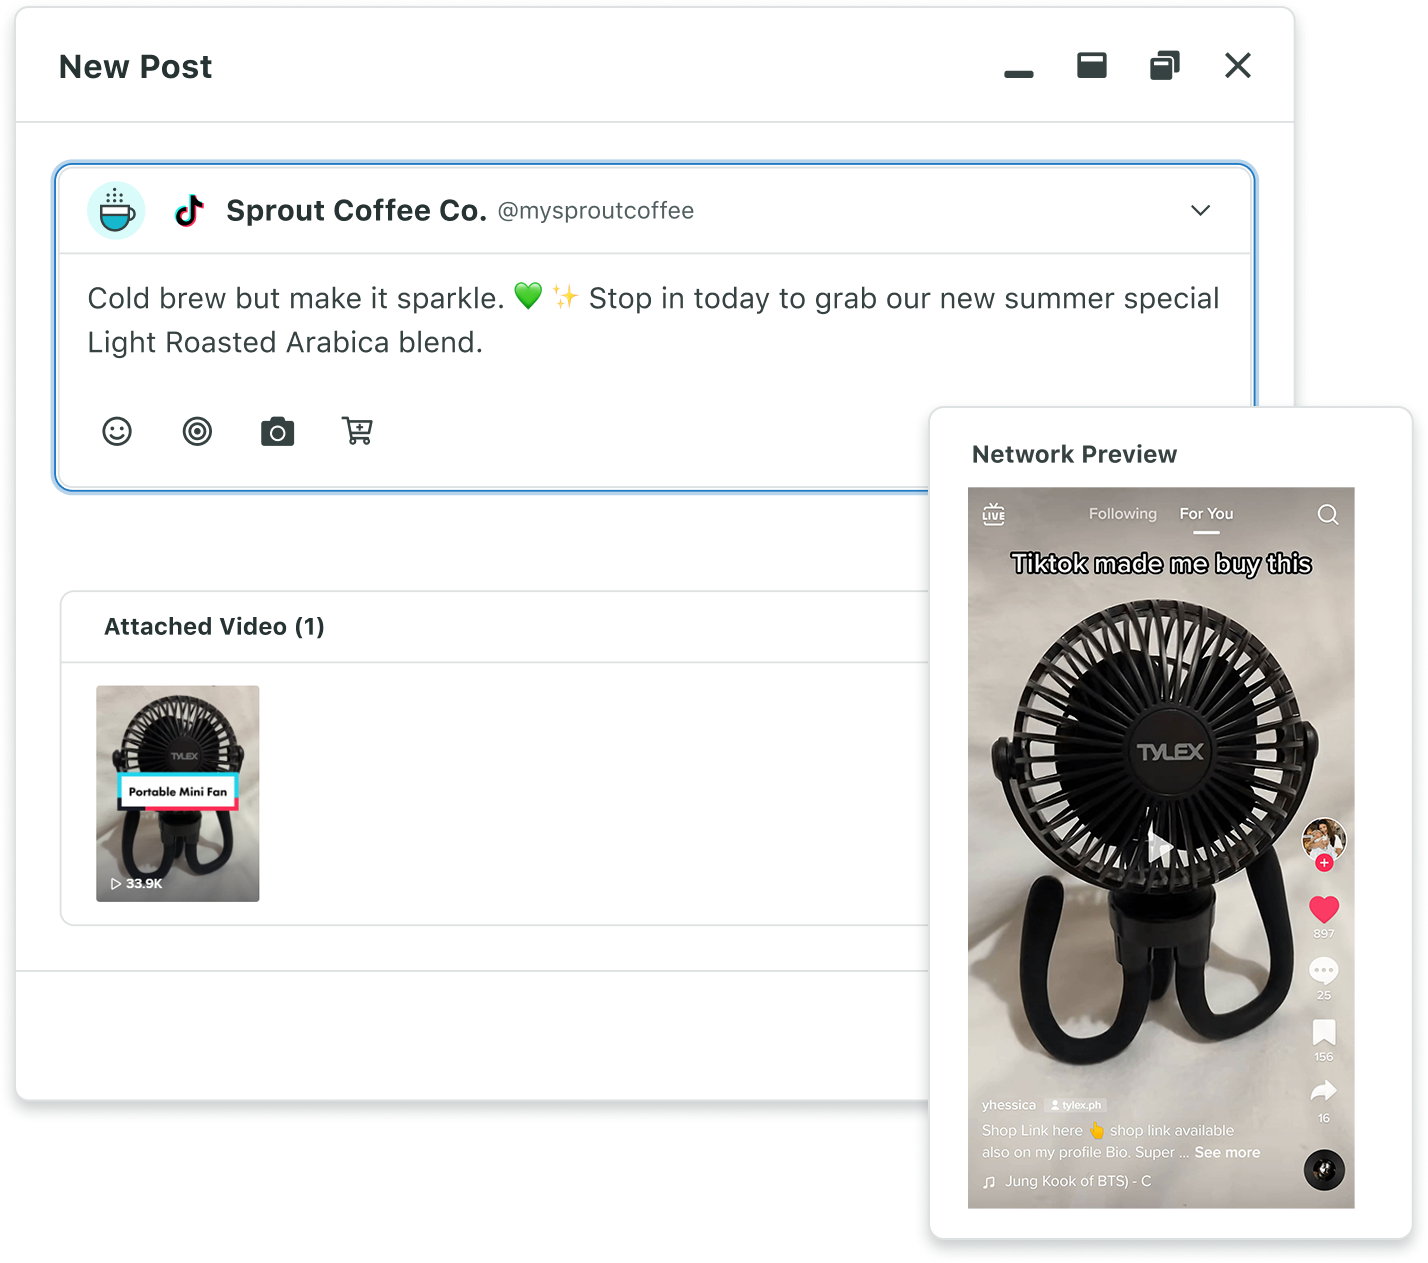This screenshot has height=1263, width=1428.
Task: Click the TikTok LIVE icon in preview
Action: point(993,514)
